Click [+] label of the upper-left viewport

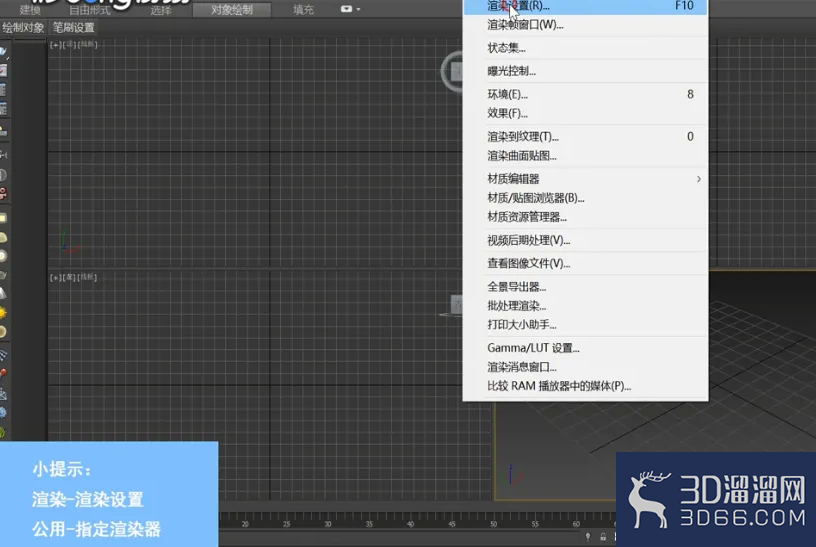[x=55, y=45]
